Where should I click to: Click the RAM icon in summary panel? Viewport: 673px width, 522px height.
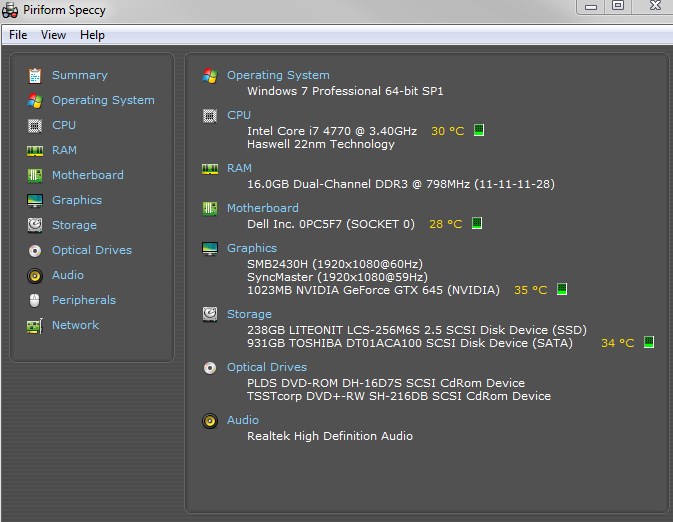coord(210,169)
